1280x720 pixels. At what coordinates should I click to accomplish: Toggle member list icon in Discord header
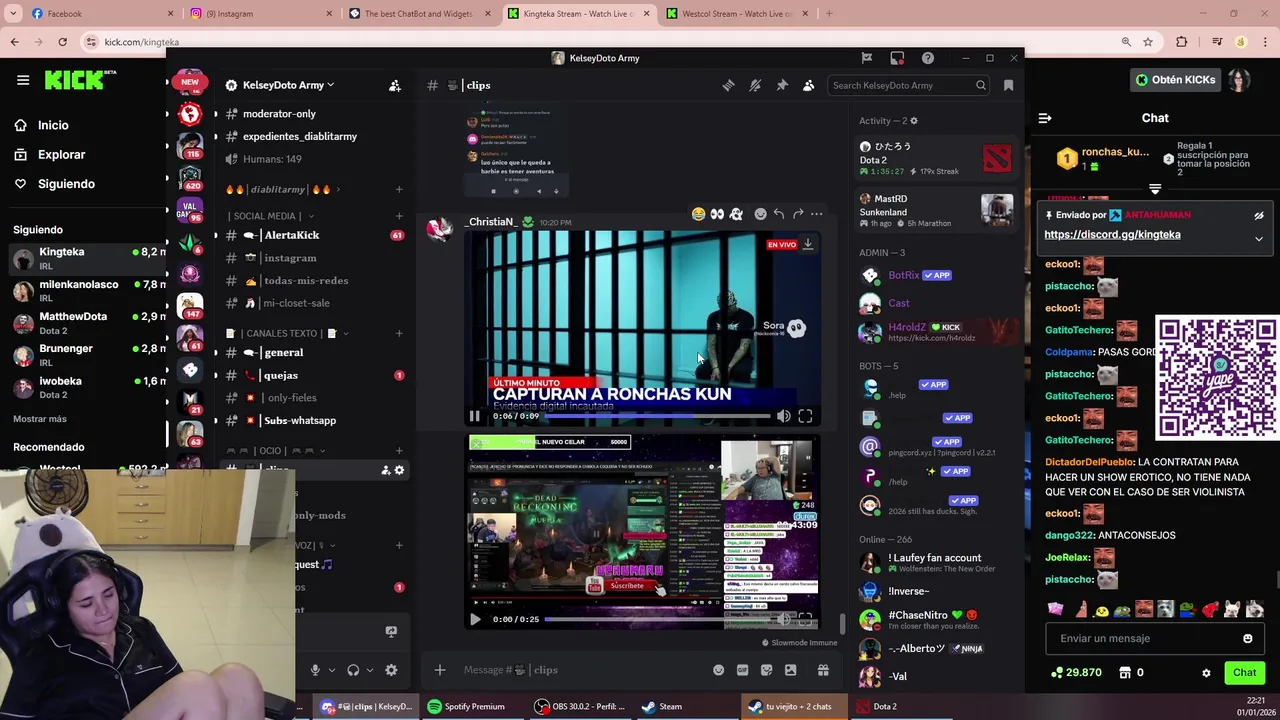click(808, 85)
